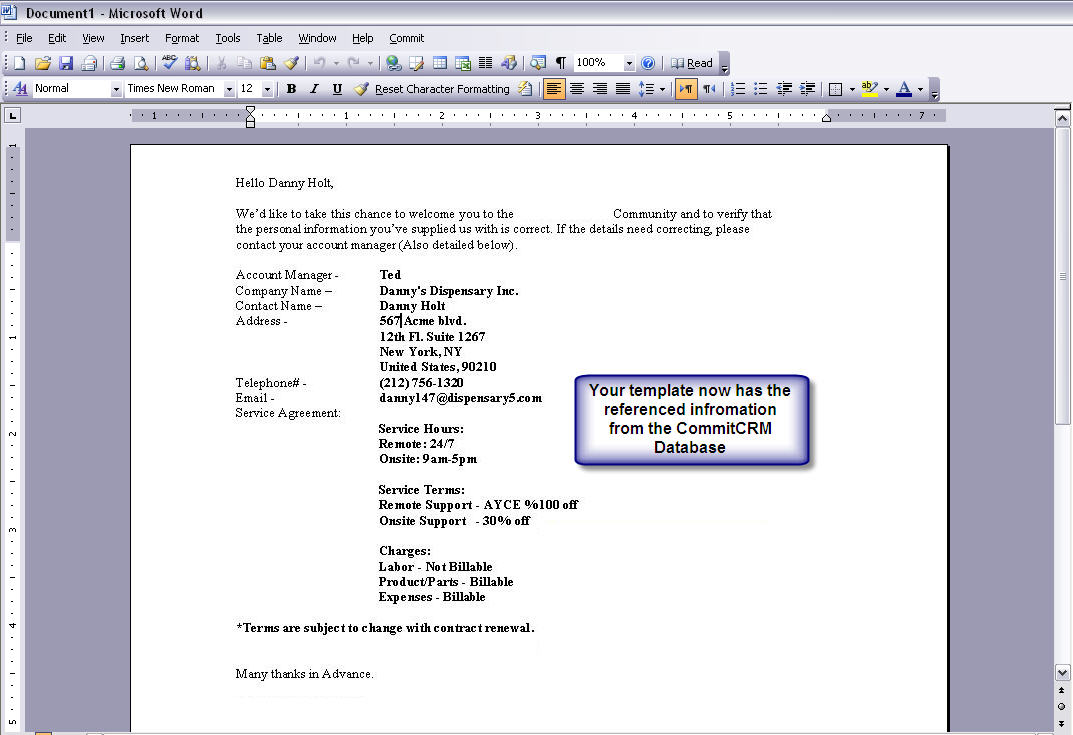Open the Format menu
The image size is (1073, 735).
click(182, 38)
